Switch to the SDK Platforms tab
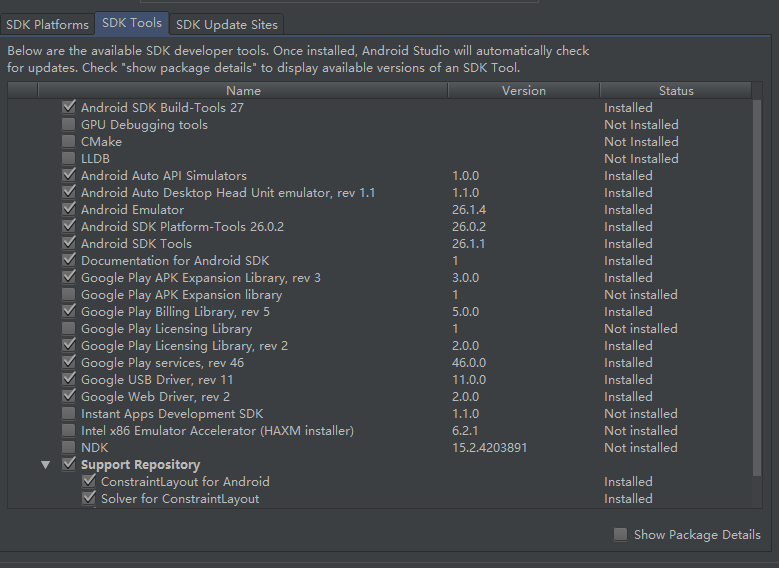This screenshot has width=779, height=568. point(47,24)
